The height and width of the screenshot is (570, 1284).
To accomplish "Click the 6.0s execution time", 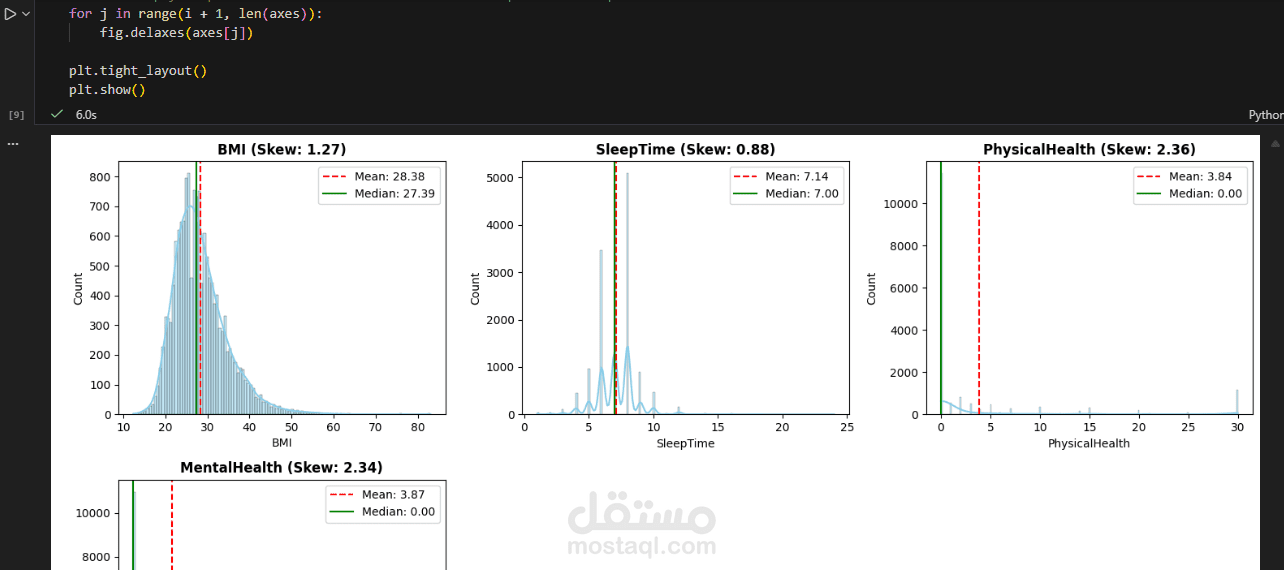I will point(86,115).
